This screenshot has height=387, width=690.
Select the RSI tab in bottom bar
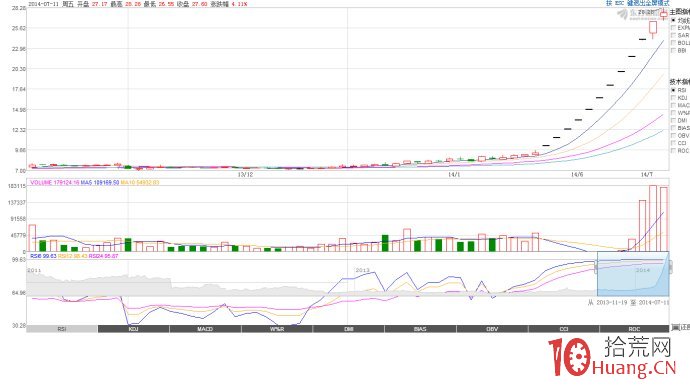(62, 329)
